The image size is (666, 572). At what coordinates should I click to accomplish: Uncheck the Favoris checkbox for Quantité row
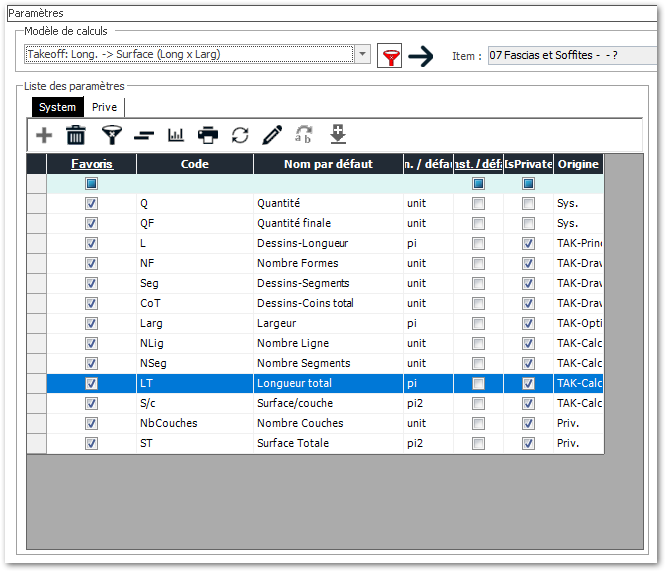(x=91, y=203)
